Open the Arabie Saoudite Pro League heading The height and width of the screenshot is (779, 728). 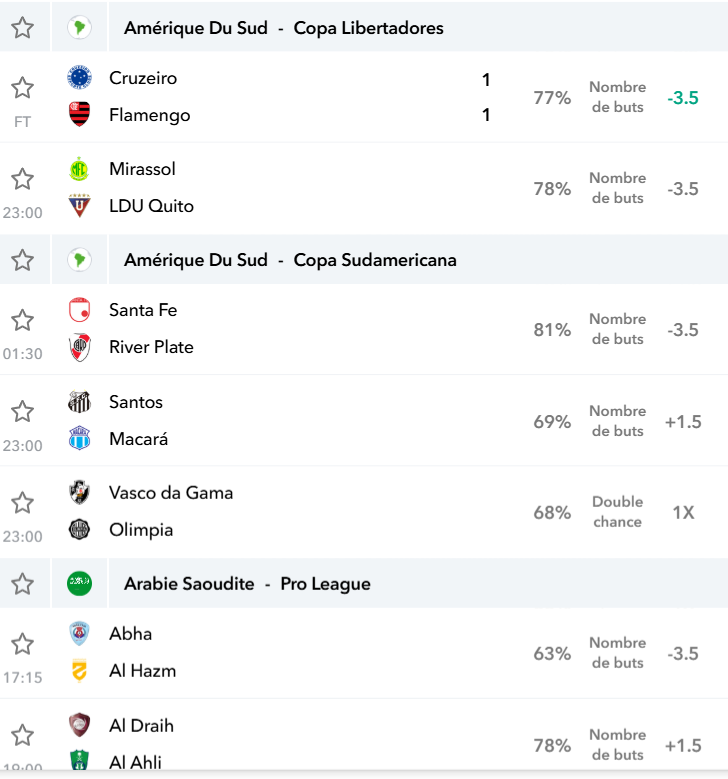pyautogui.click(x=247, y=584)
